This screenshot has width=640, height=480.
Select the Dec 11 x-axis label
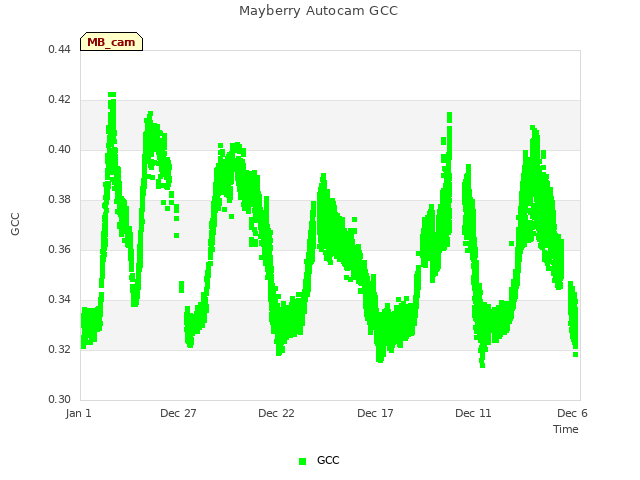(473, 413)
